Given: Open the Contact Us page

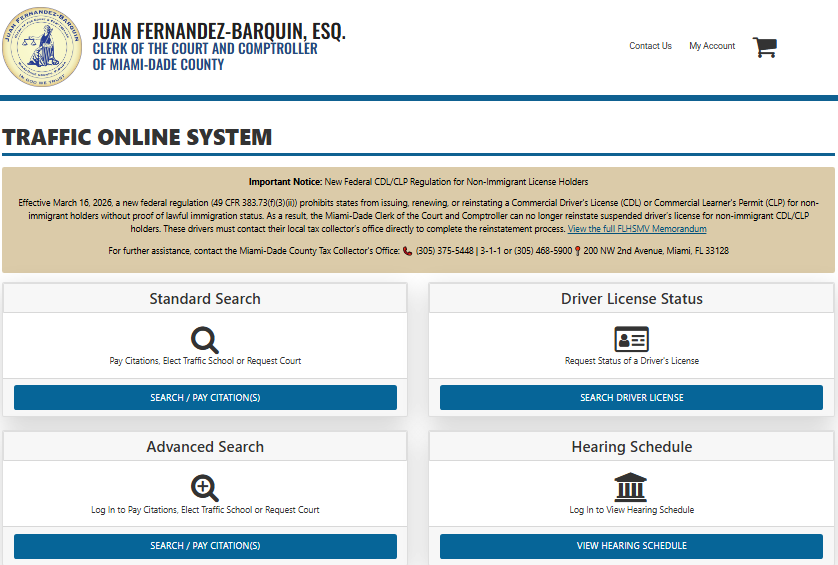Looking at the screenshot, I should [650, 46].
